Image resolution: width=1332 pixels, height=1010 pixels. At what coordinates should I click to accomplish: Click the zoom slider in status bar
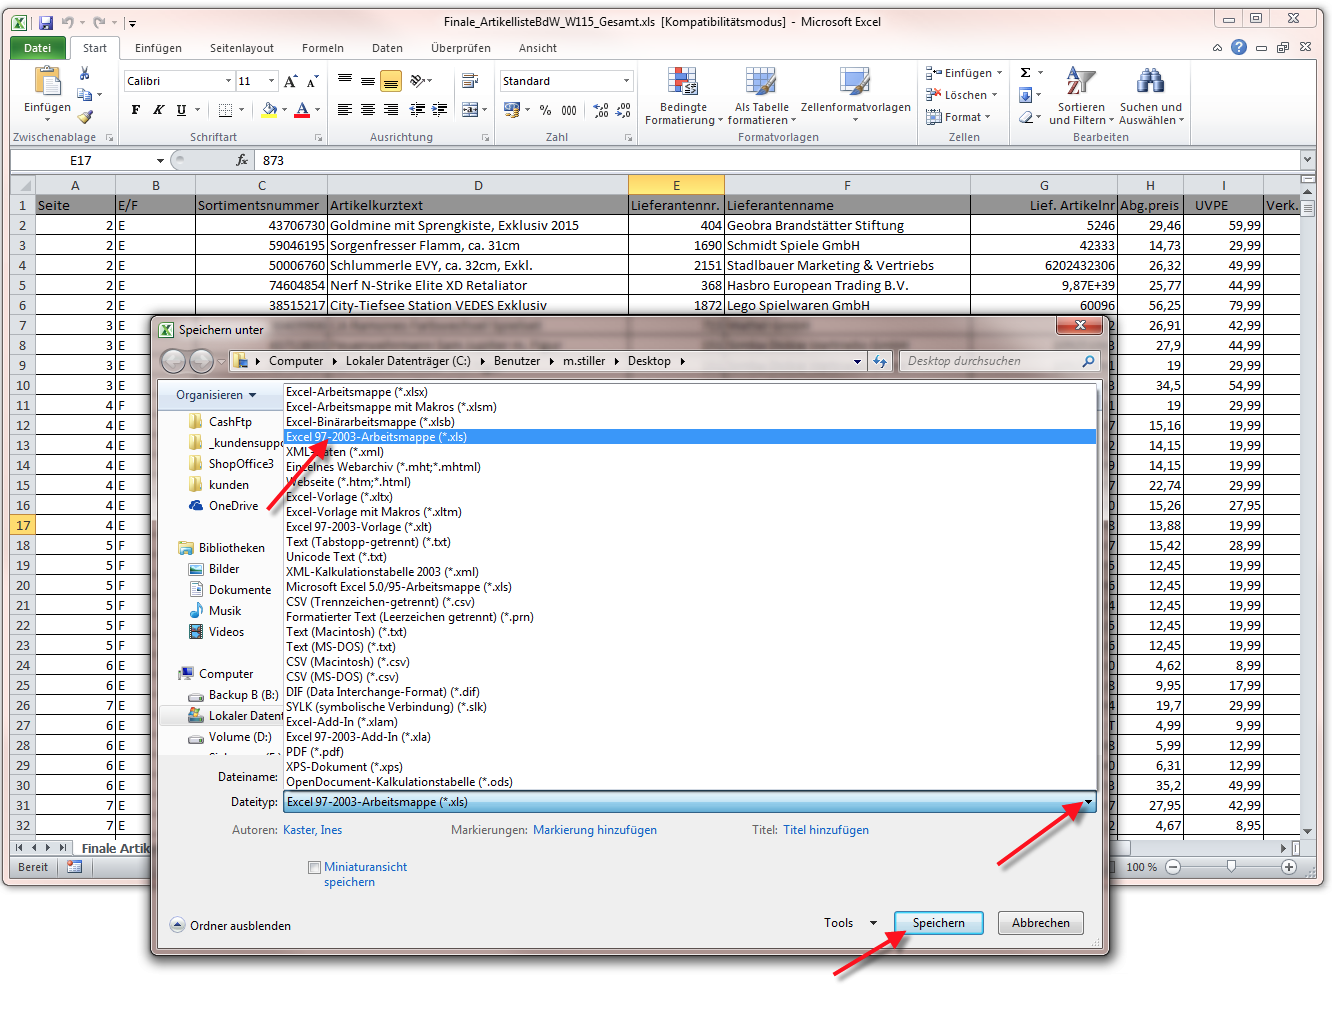click(x=1231, y=867)
